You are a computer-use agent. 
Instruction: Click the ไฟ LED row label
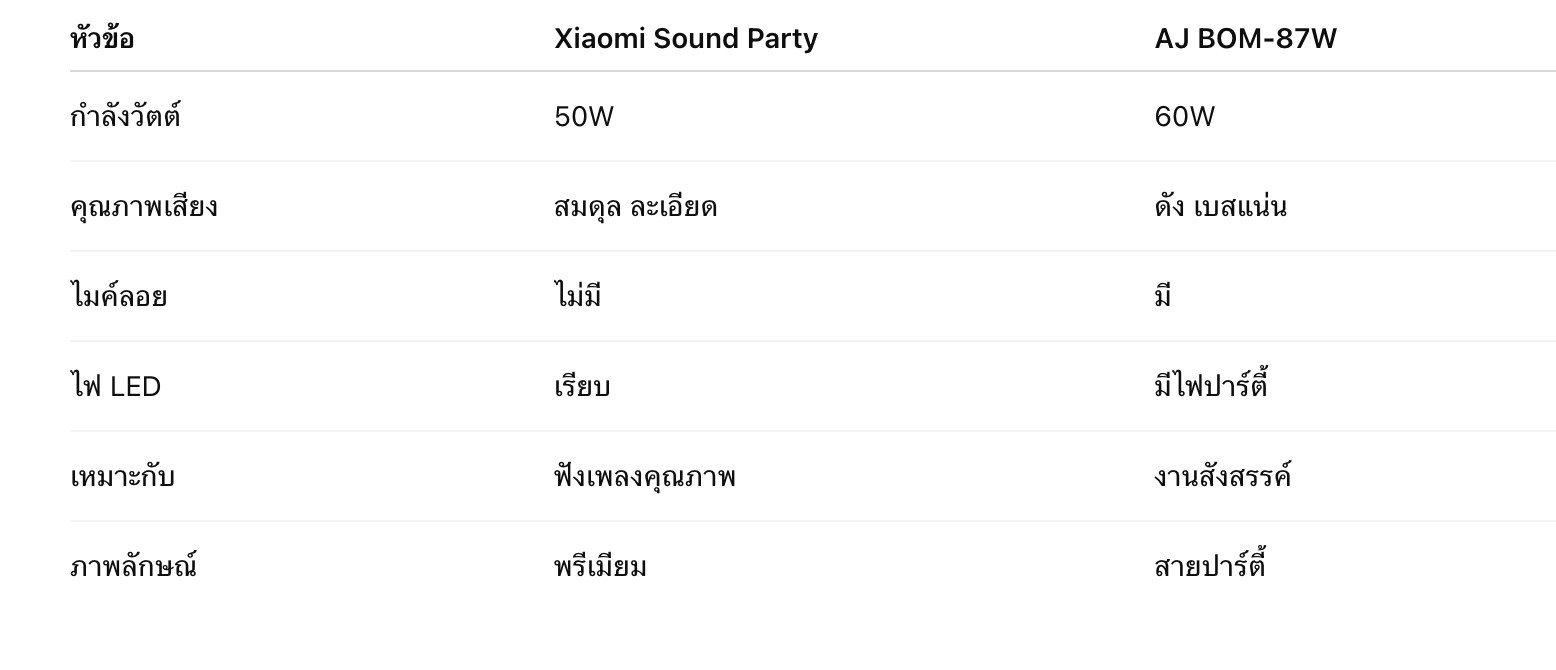[x=116, y=387]
